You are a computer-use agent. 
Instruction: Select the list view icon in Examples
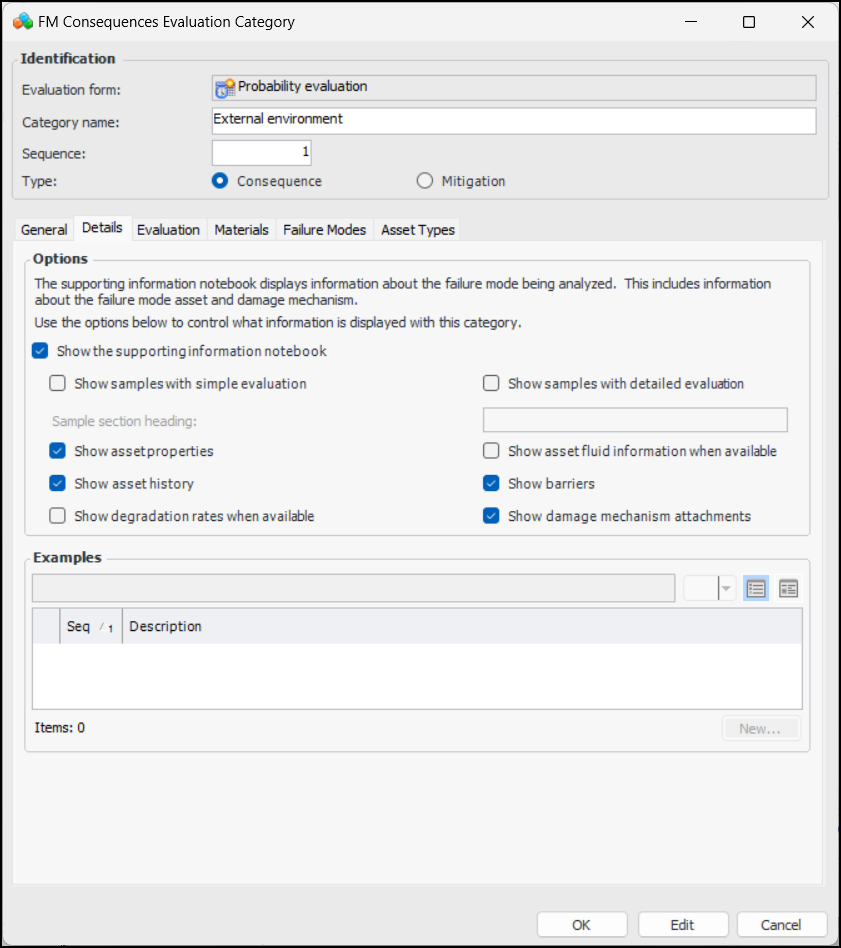[x=756, y=589]
